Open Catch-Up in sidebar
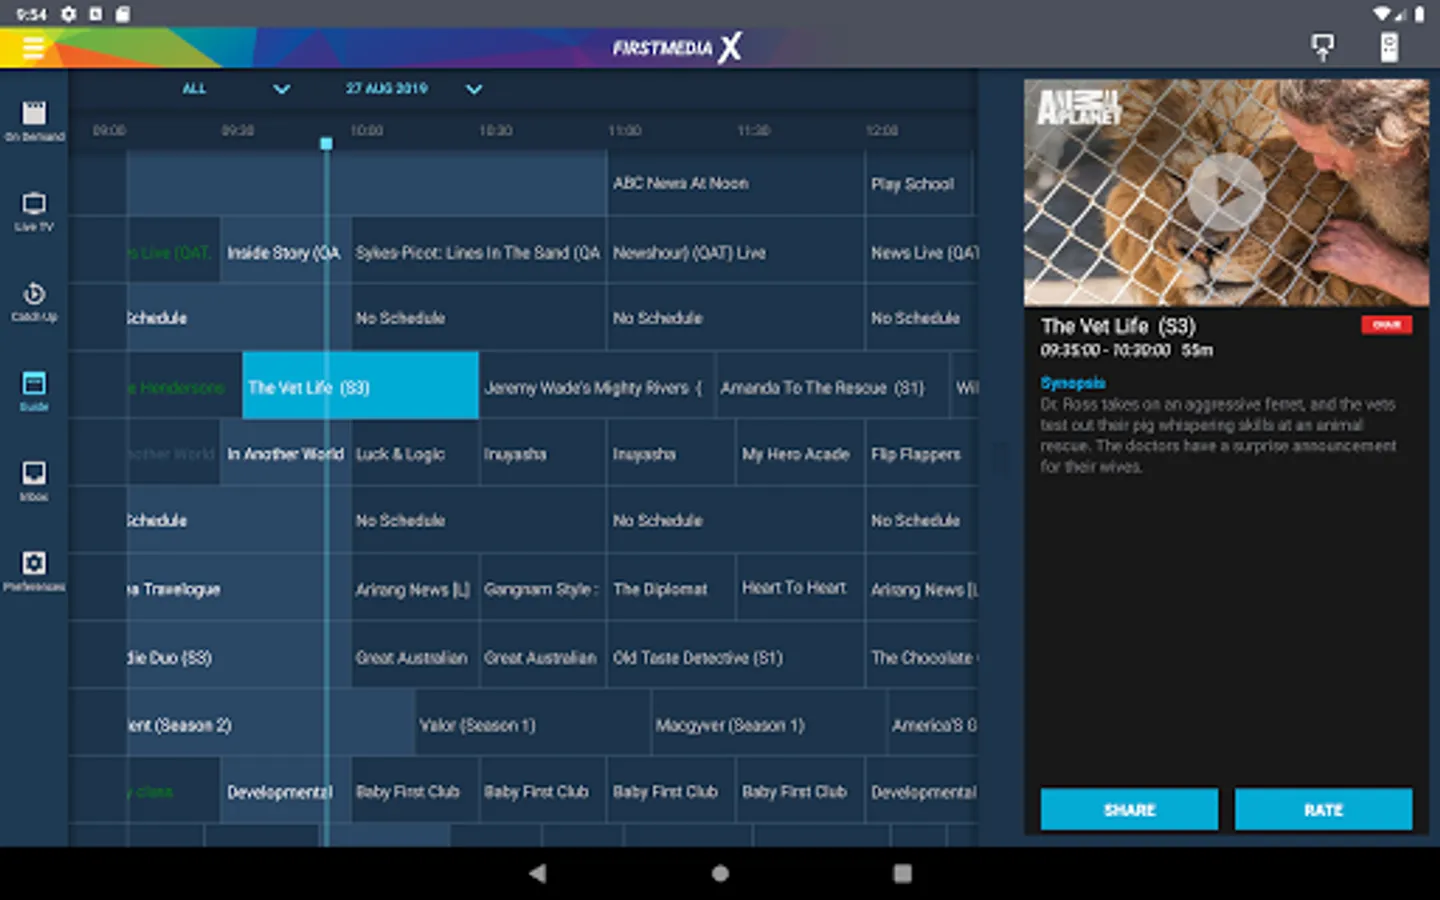The height and width of the screenshot is (900, 1440). 34,302
